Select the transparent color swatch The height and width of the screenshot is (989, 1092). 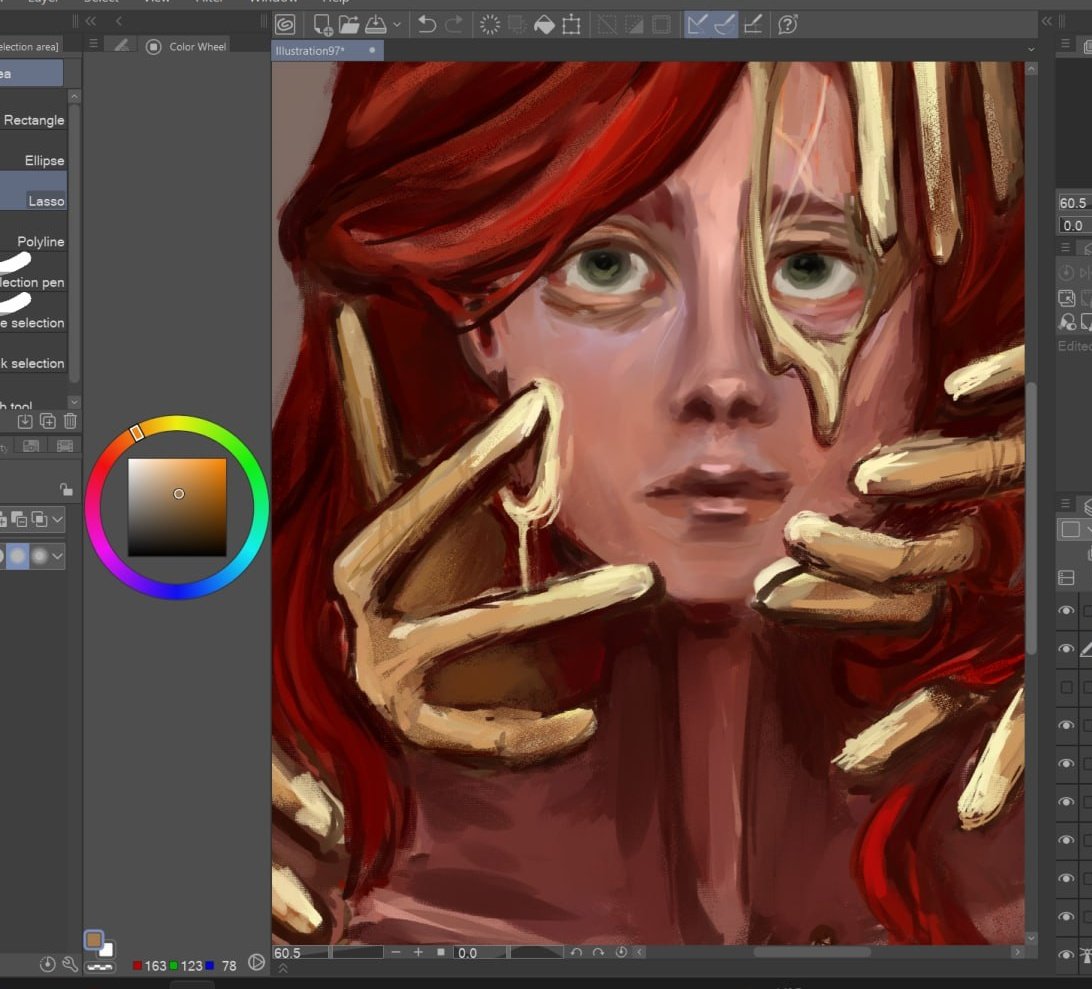click(100, 967)
